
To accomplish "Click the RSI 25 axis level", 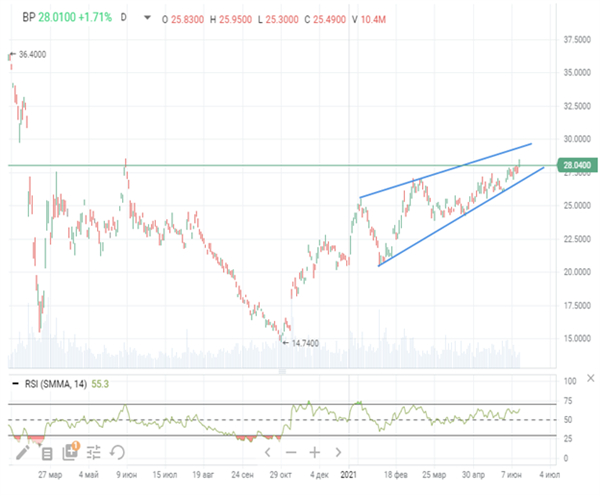I will pyautogui.click(x=568, y=439).
